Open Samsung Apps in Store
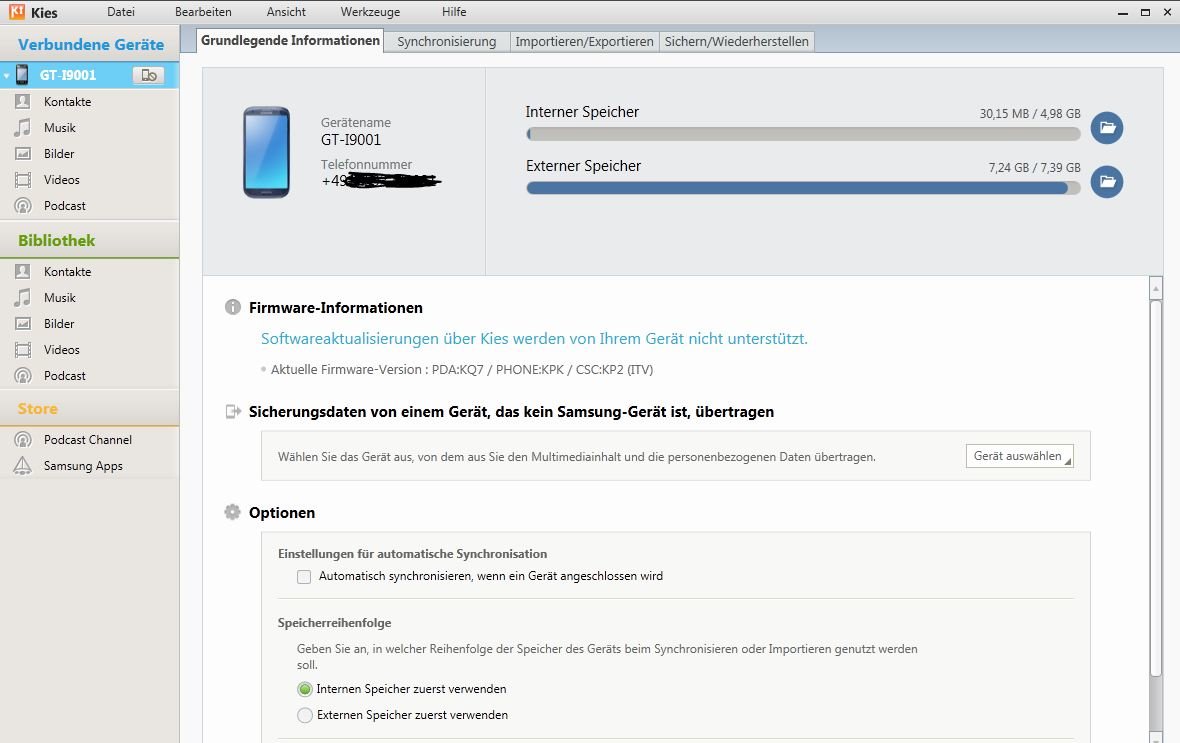The height and width of the screenshot is (743, 1180). pyautogui.click(x=83, y=466)
